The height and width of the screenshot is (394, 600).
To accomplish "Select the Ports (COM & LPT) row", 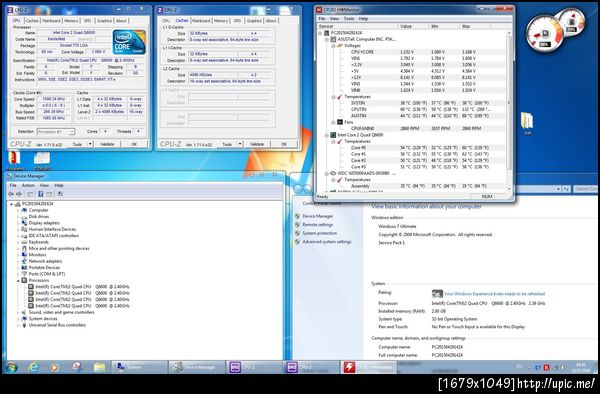I will [43, 274].
